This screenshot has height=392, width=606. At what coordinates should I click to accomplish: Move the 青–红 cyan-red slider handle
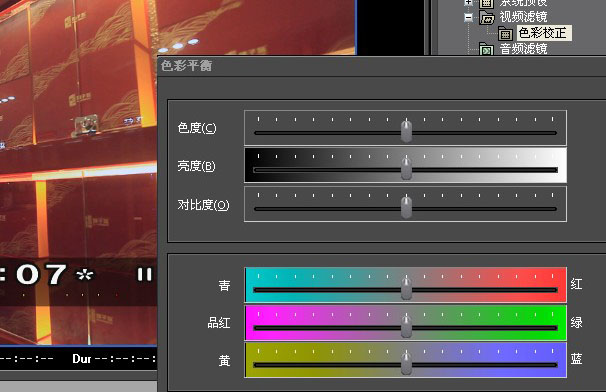(x=406, y=288)
